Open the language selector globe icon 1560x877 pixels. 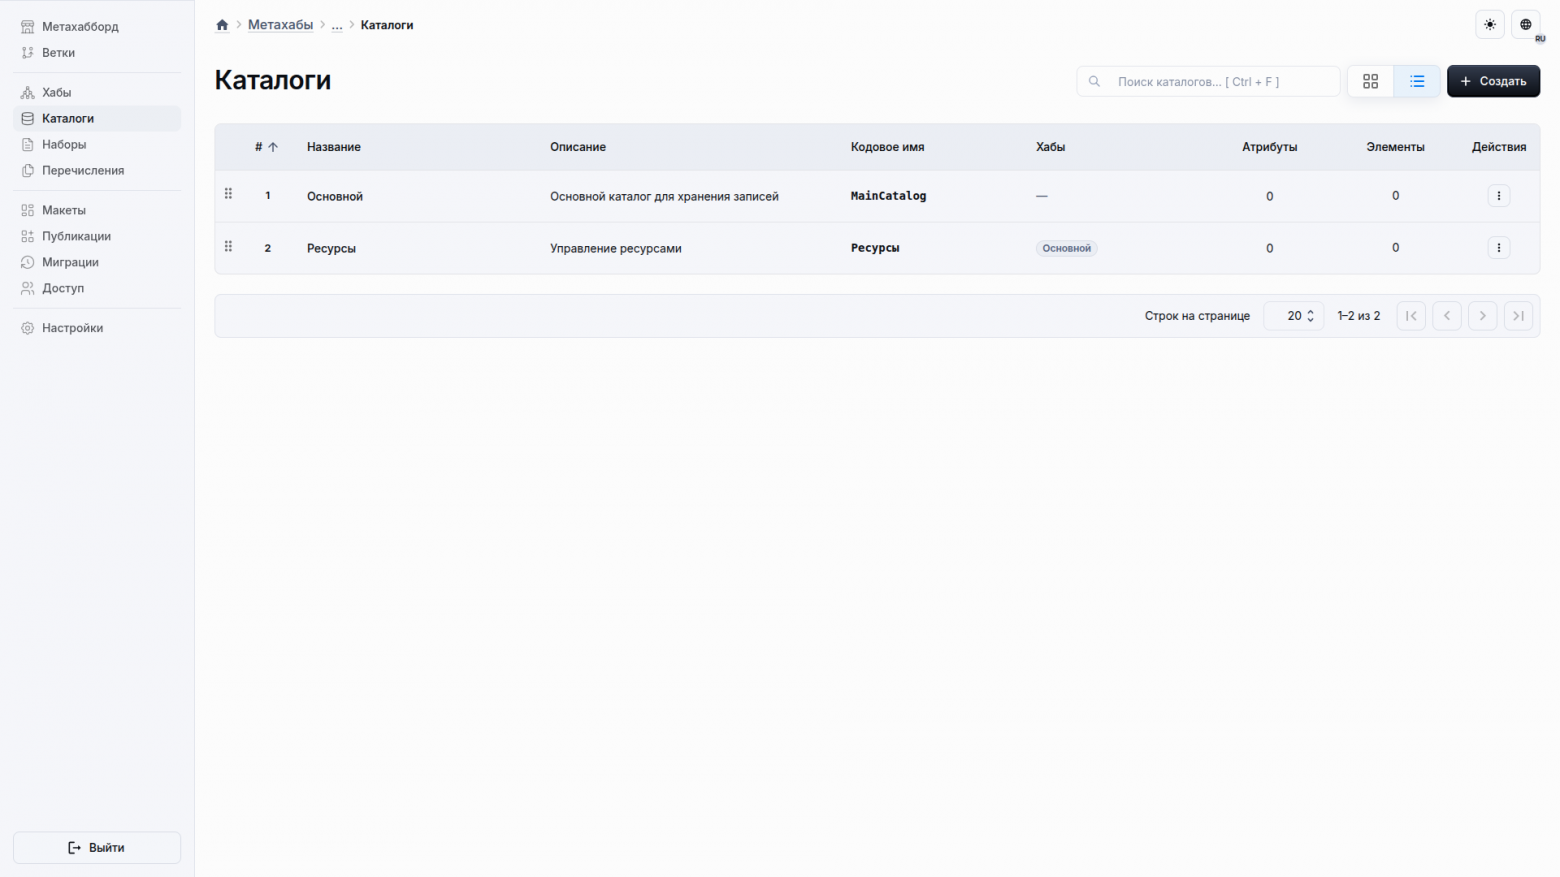pos(1526,25)
